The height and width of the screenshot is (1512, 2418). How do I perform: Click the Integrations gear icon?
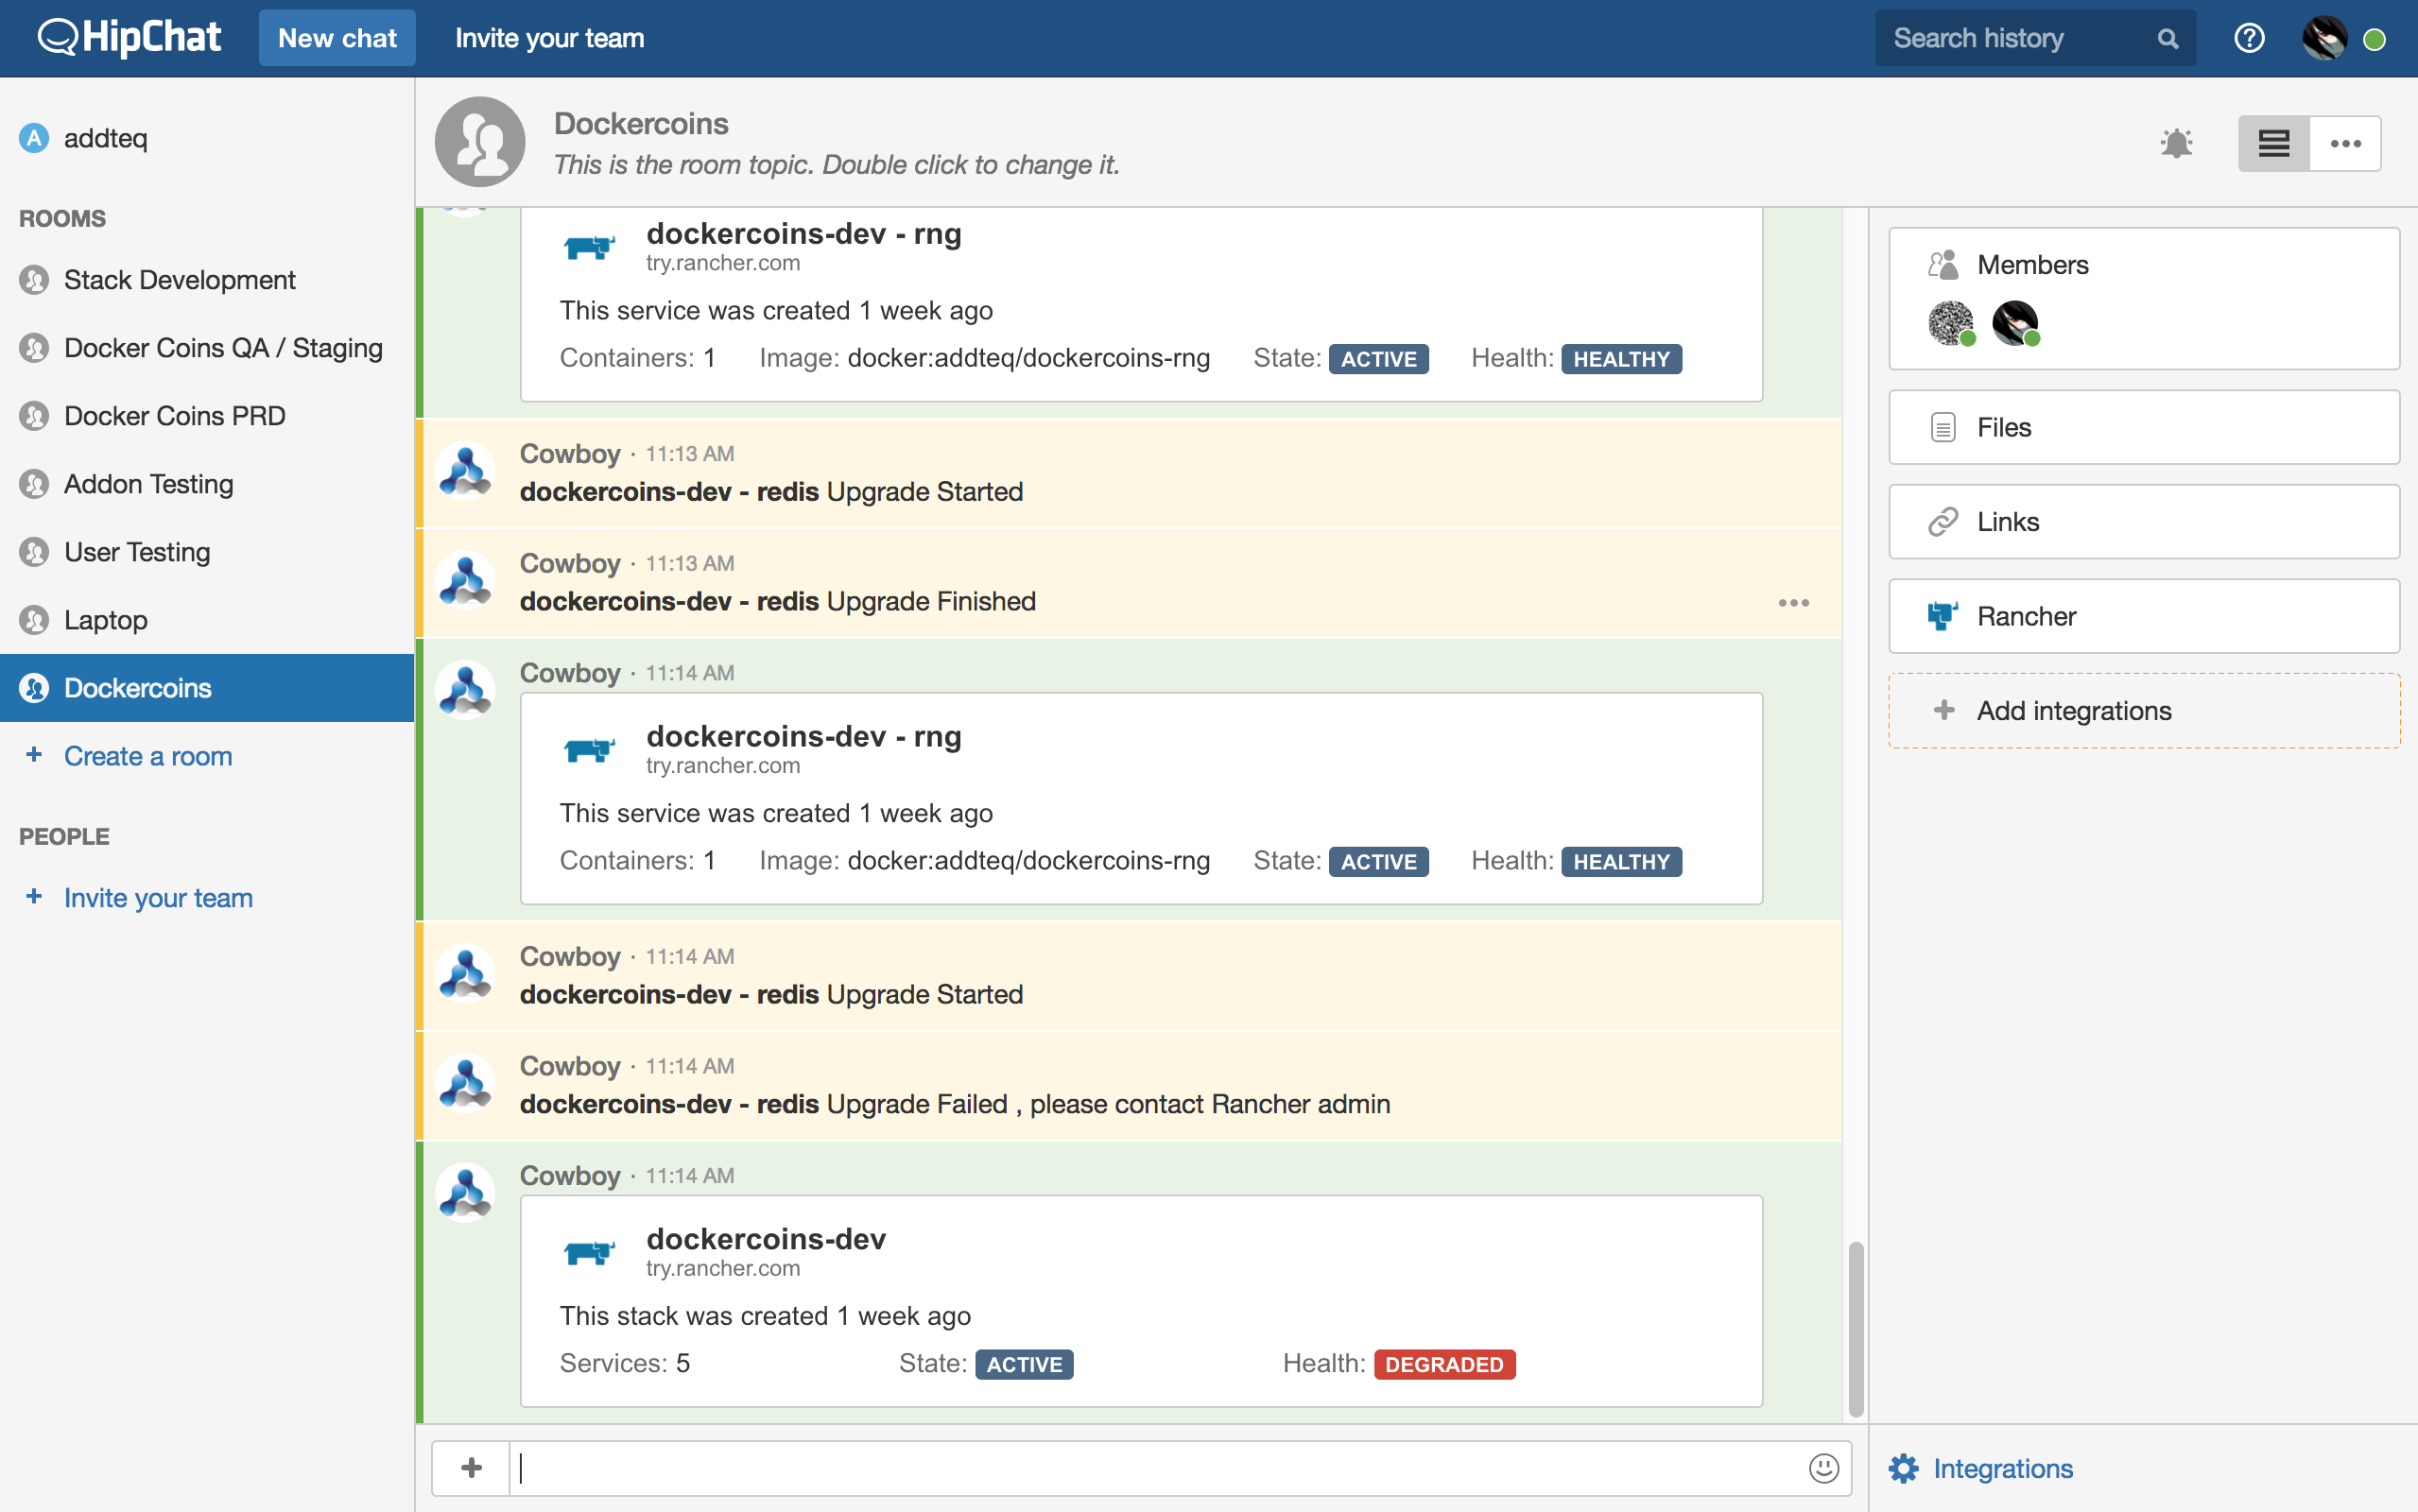(1903, 1468)
